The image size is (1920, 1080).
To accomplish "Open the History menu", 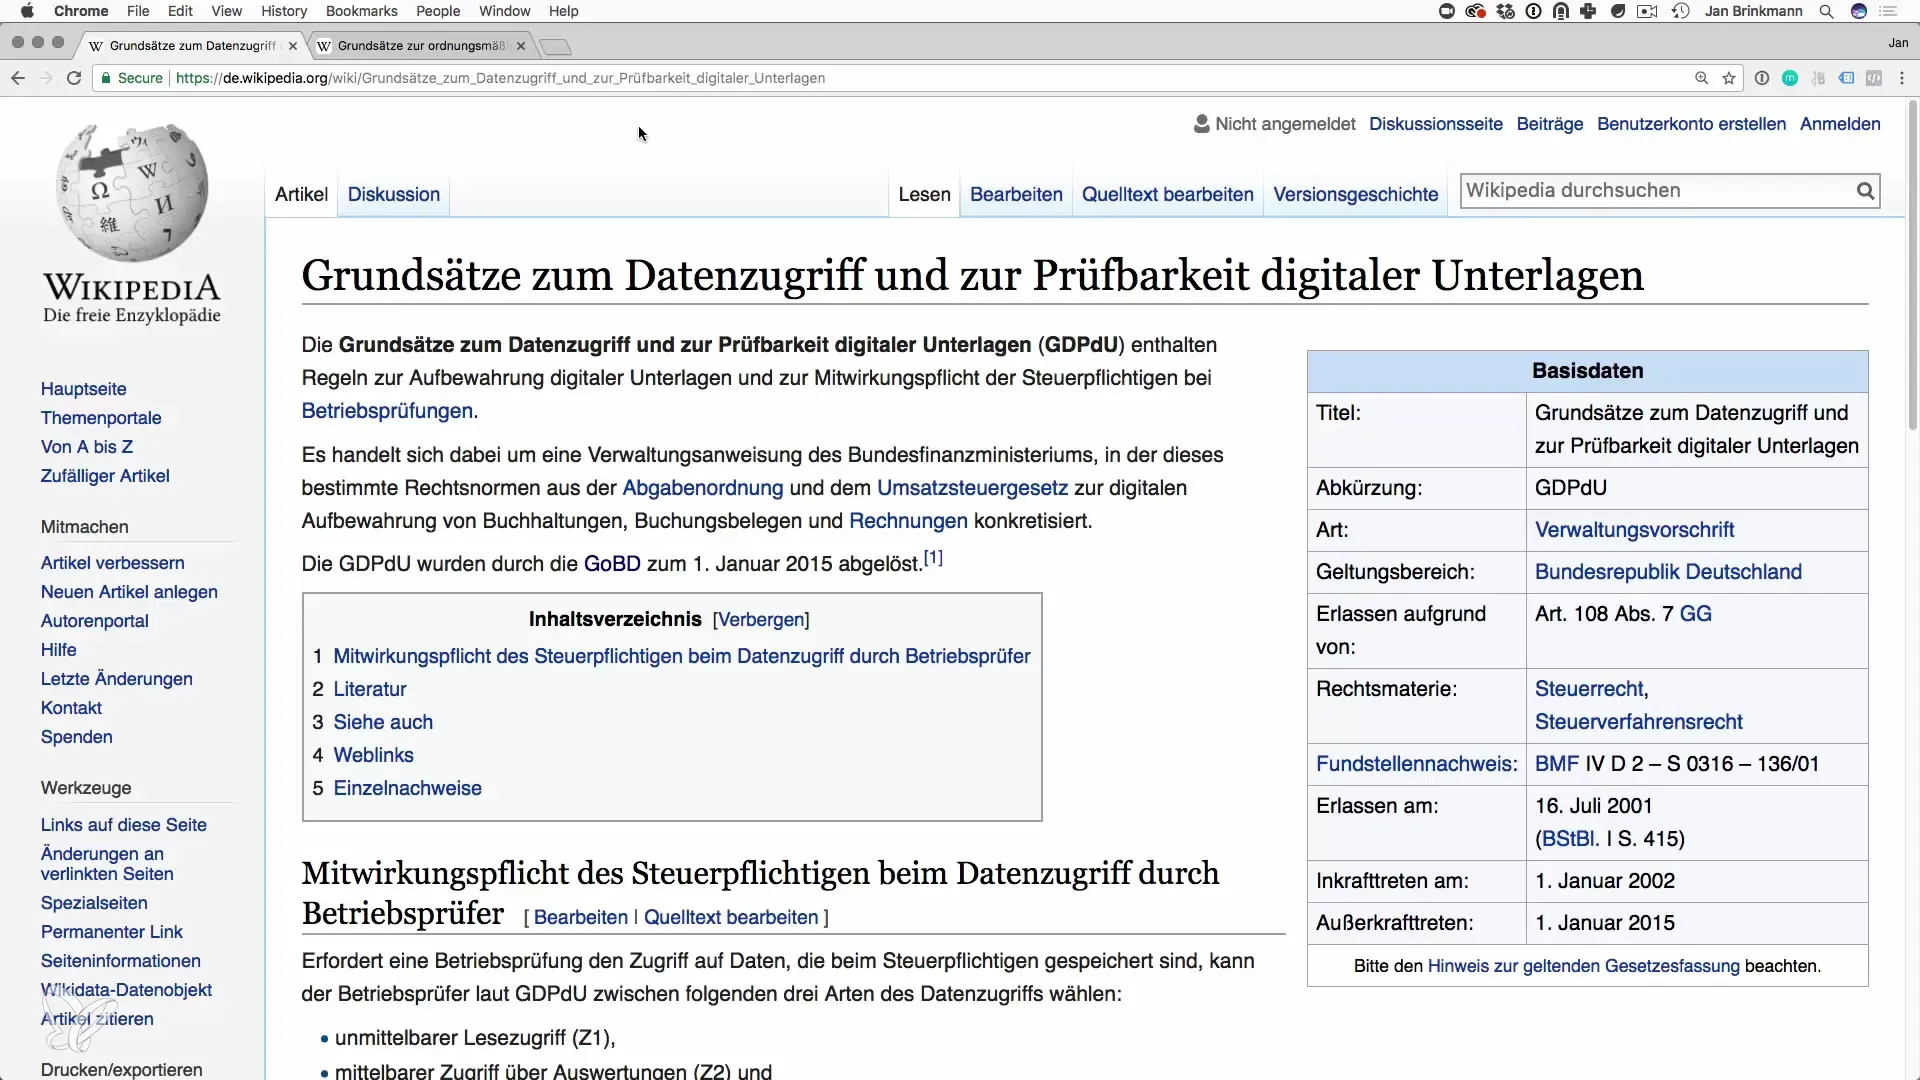I will tap(284, 11).
